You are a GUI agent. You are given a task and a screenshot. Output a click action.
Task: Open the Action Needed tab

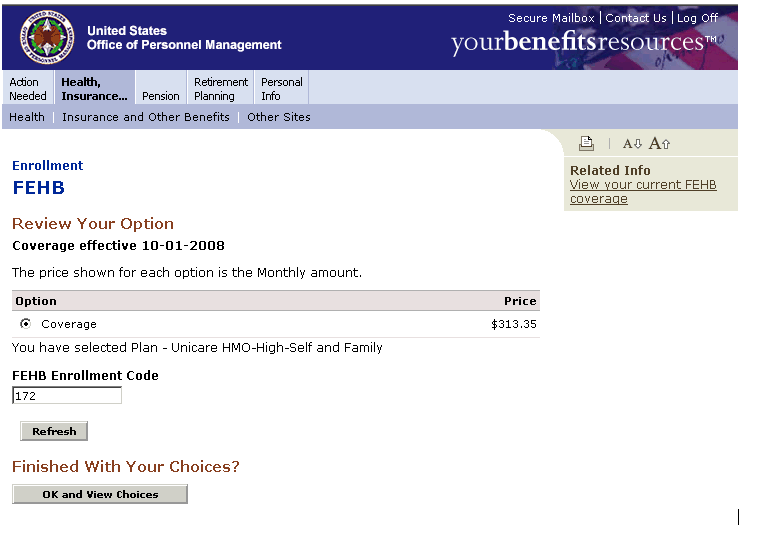tap(28, 89)
